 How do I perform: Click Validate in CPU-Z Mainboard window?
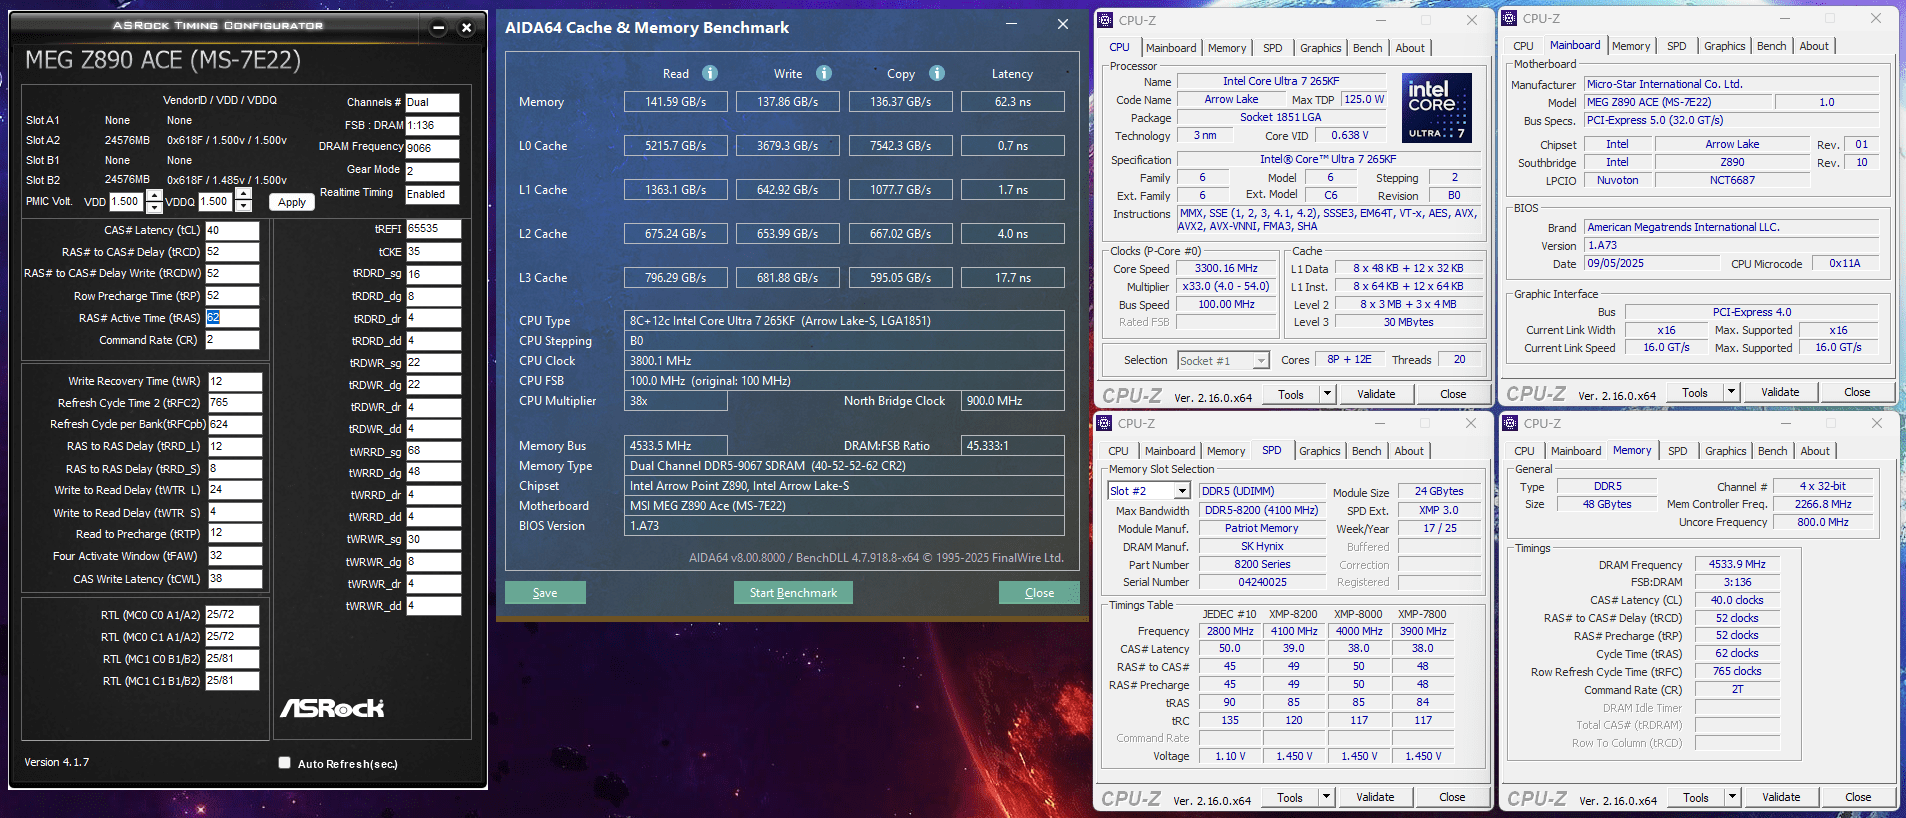point(1779,392)
